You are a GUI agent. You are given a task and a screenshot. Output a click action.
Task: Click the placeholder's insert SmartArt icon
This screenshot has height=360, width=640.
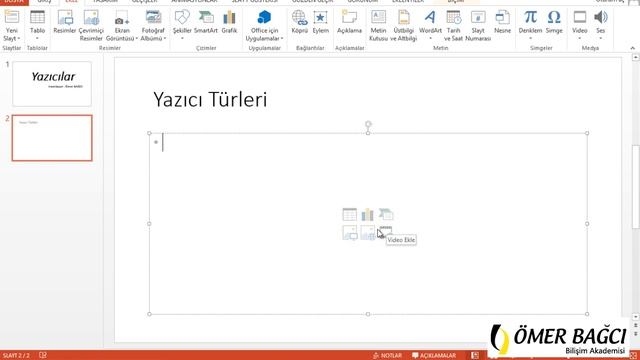coord(386,214)
